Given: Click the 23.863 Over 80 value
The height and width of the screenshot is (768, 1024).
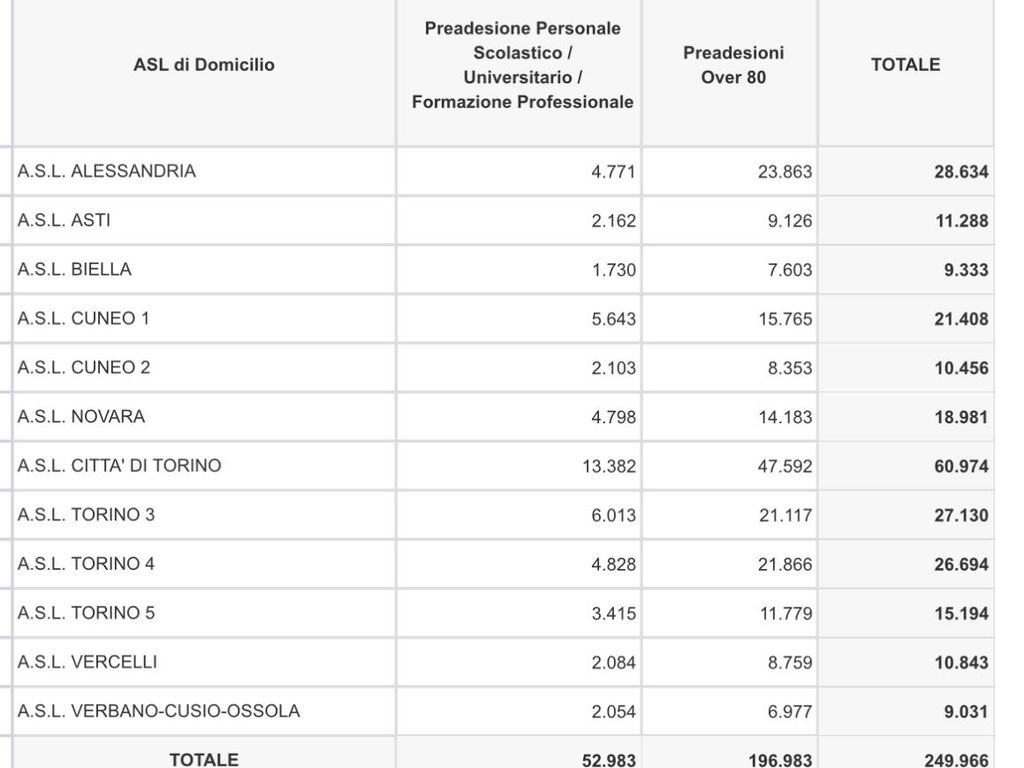Looking at the screenshot, I should point(785,172).
